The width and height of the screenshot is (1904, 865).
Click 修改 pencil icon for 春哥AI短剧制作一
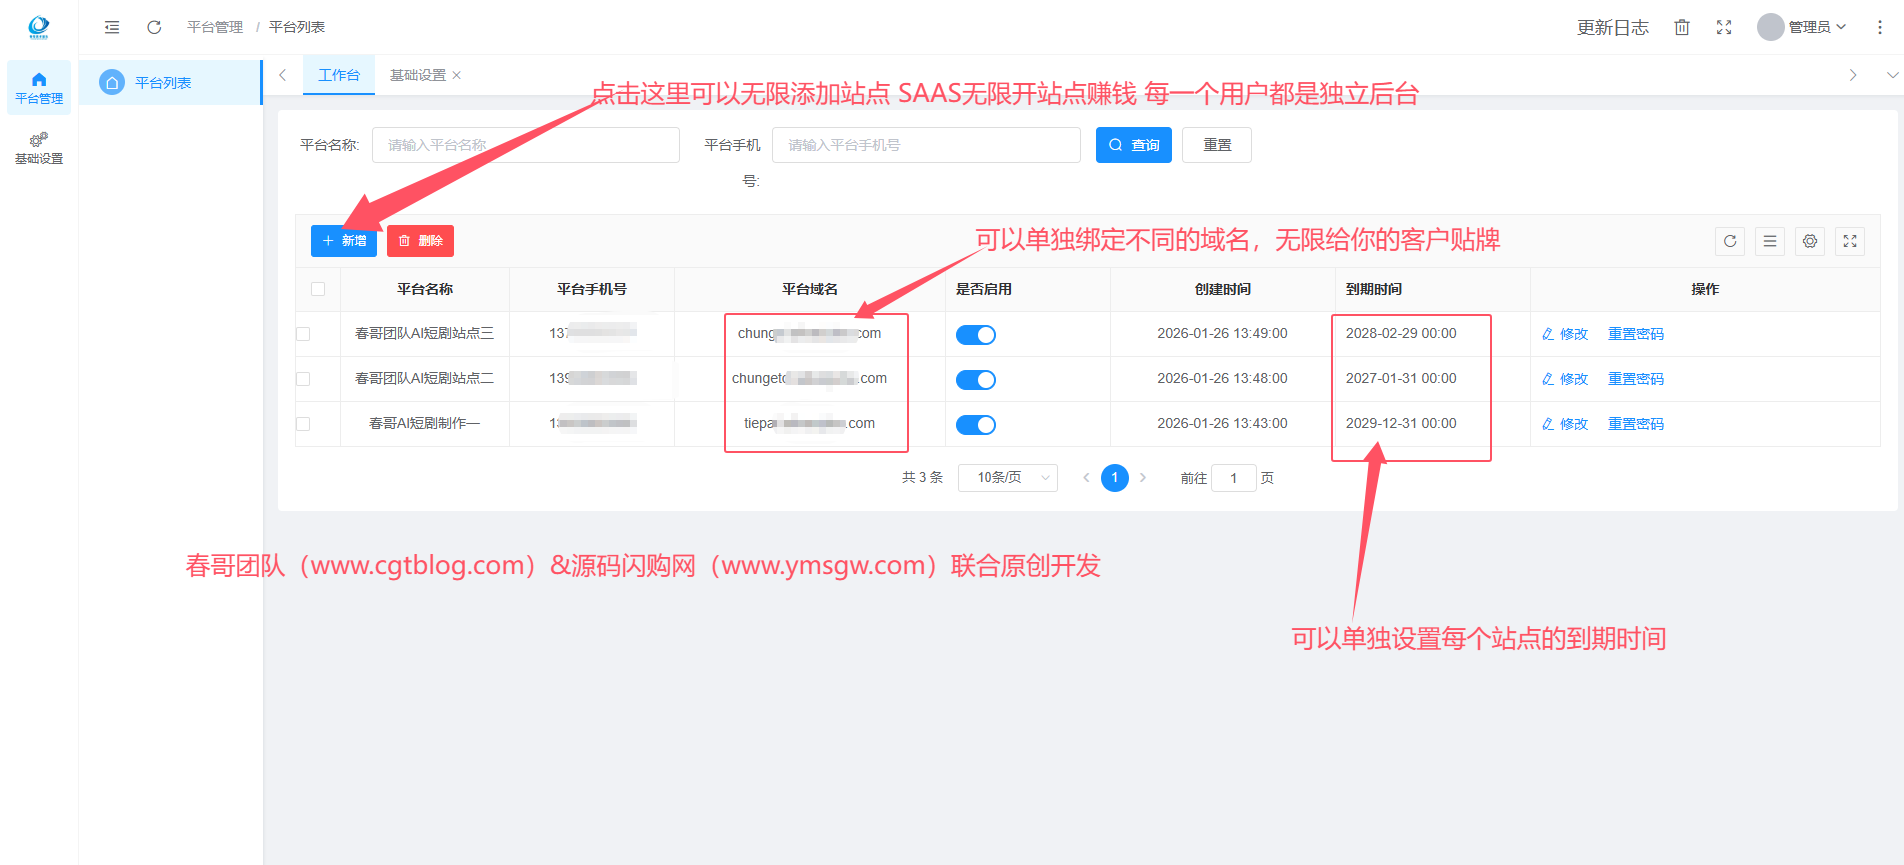point(1548,424)
